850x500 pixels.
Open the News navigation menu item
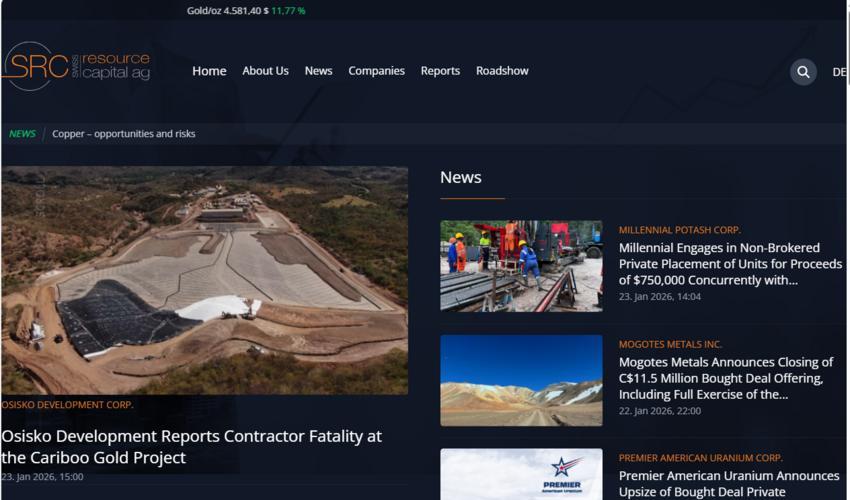(318, 71)
